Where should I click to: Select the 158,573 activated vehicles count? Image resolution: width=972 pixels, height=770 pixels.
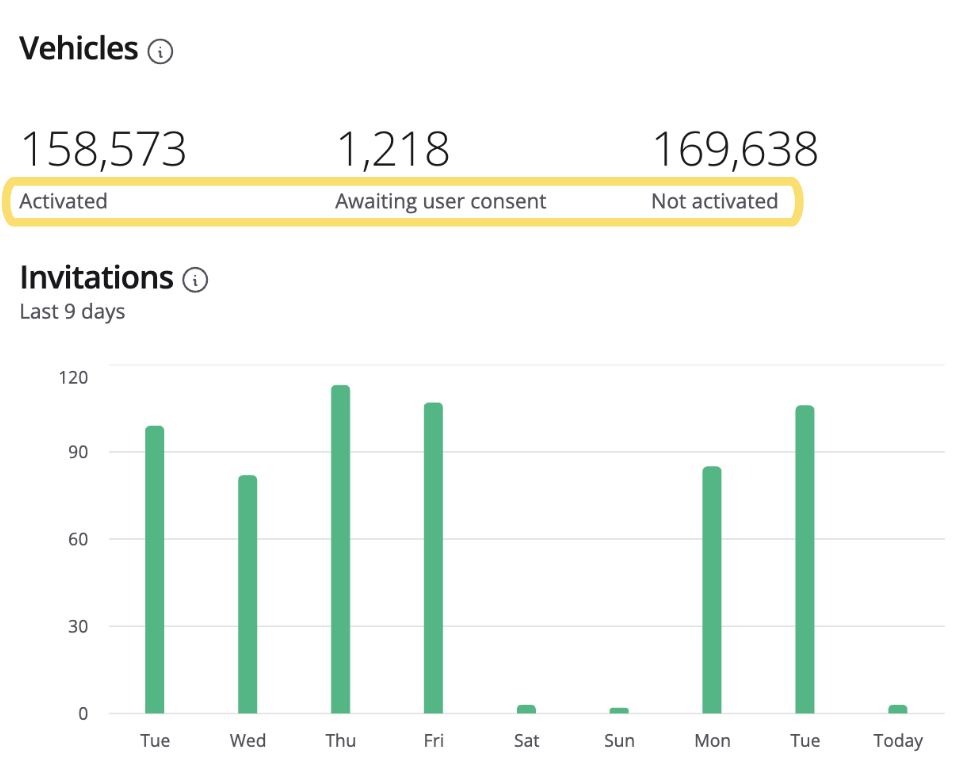point(103,149)
